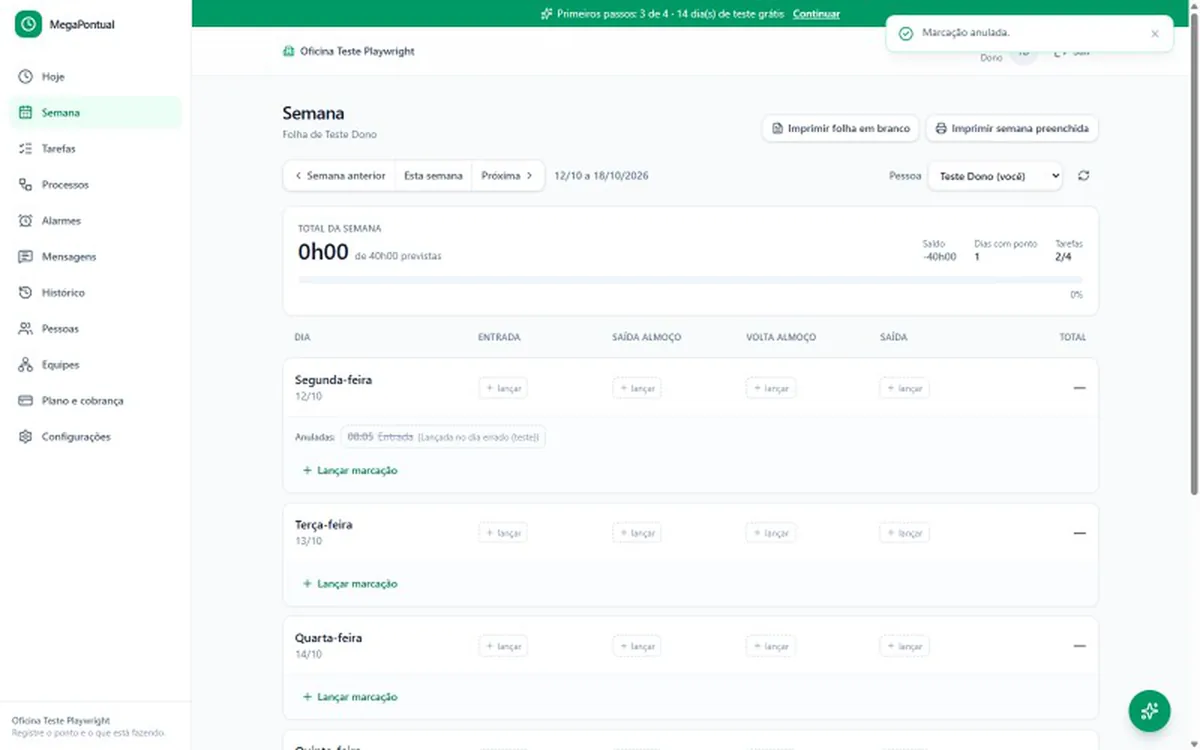Click Imprimir semana preenchida button
The image size is (1200, 750).
[1012, 129]
